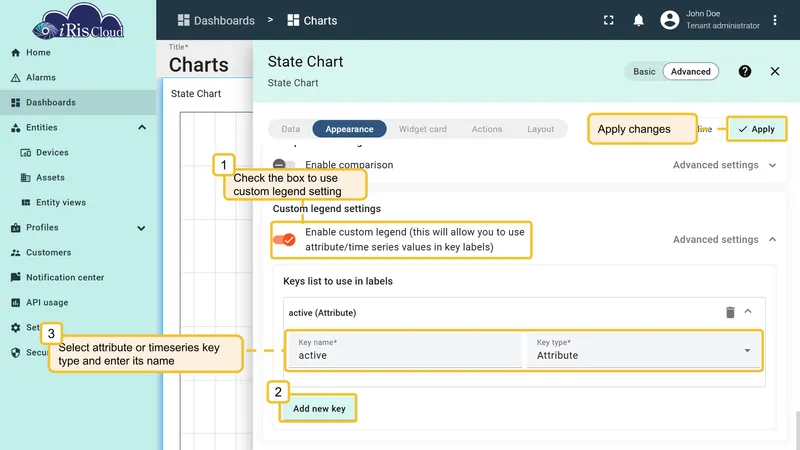Collapse the active (Attribute) key panel
Viewport: 800px width, 450px height.
tap(748, 312)
